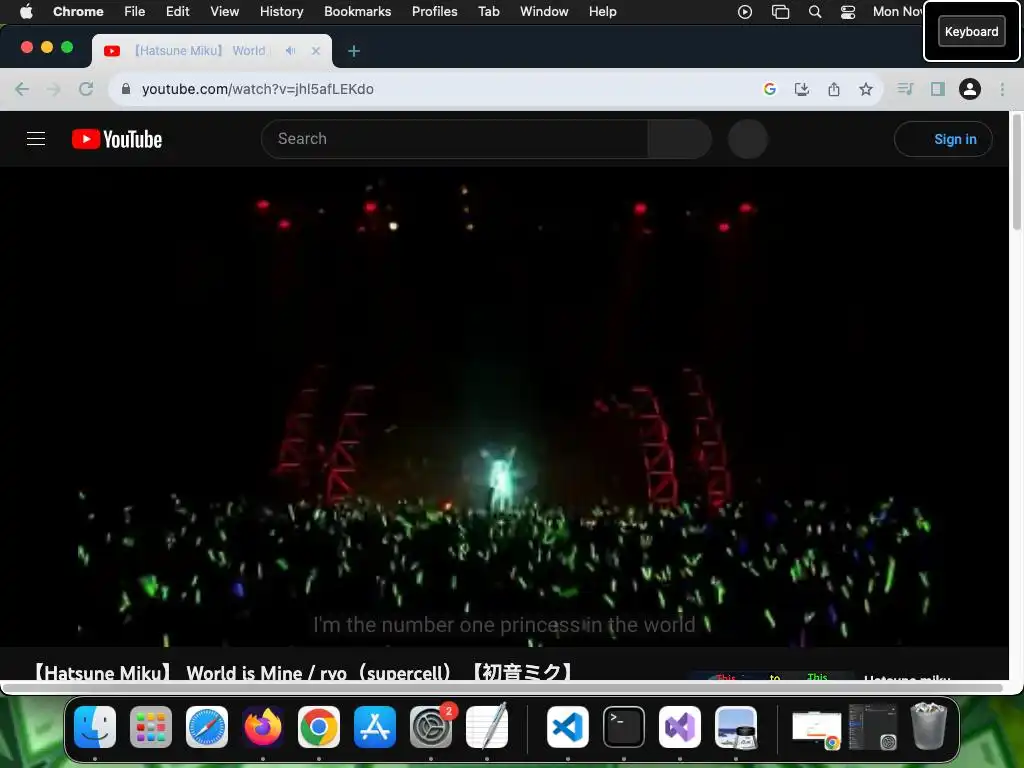
Task: Launch Firefox from the Dock
Action: (263, 727)
